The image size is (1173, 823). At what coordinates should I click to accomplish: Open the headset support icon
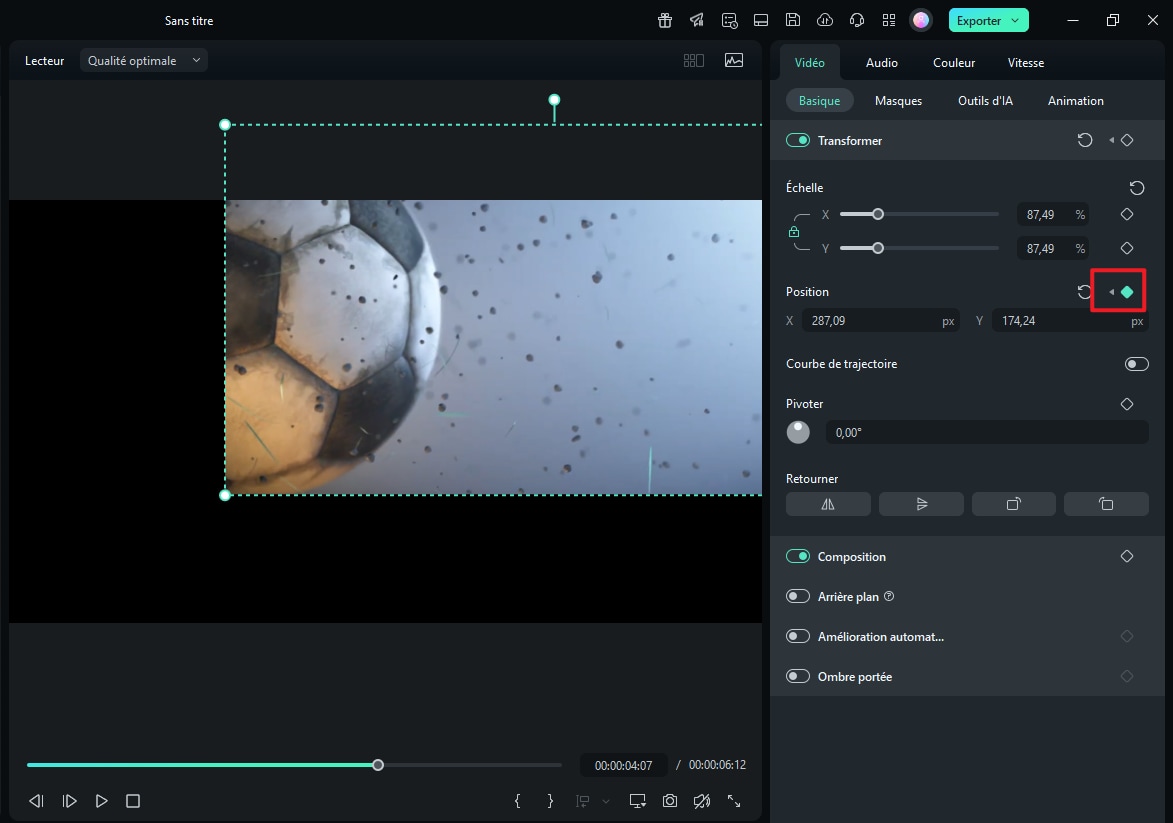[x=857, y=20]
